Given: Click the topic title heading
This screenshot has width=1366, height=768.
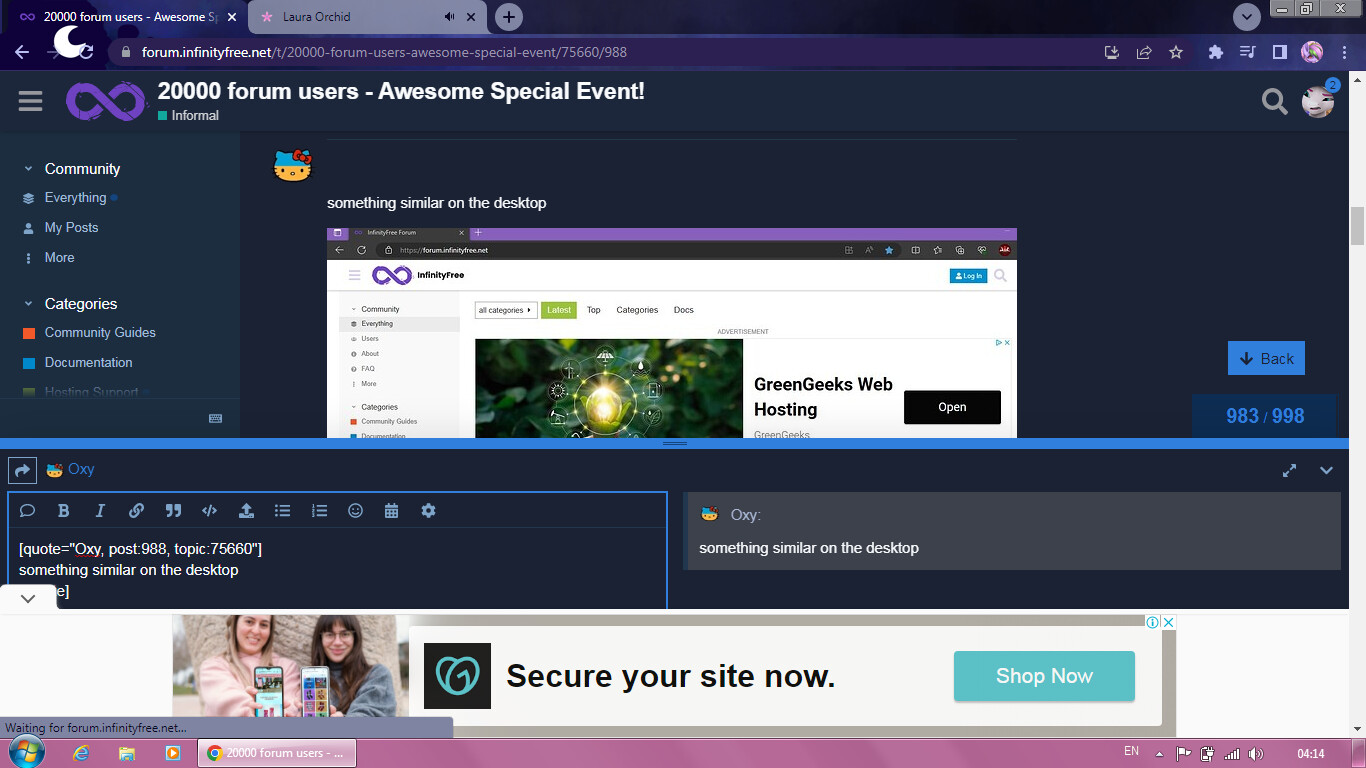Looking at the screenshot, I should point(401,91).
